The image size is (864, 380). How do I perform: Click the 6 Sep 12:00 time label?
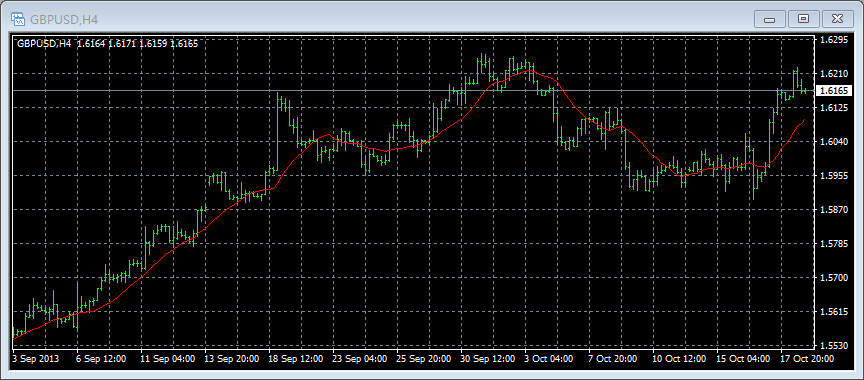pos(101,359)
